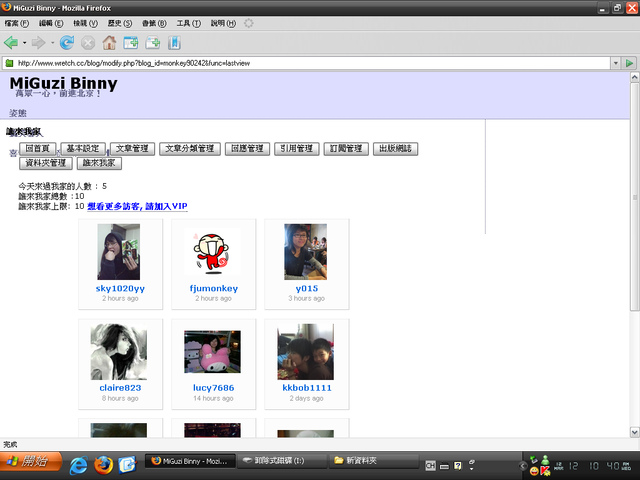Open the Windows 開始 Start button

click(31, 461)
